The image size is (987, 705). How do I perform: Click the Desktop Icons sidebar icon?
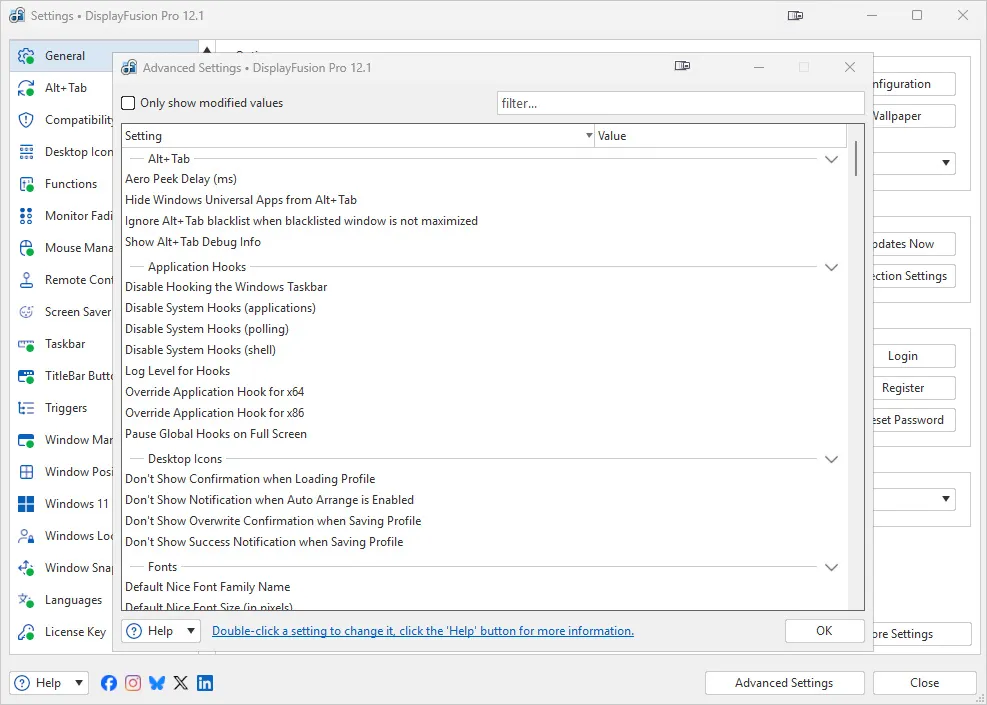pos(26,152)
